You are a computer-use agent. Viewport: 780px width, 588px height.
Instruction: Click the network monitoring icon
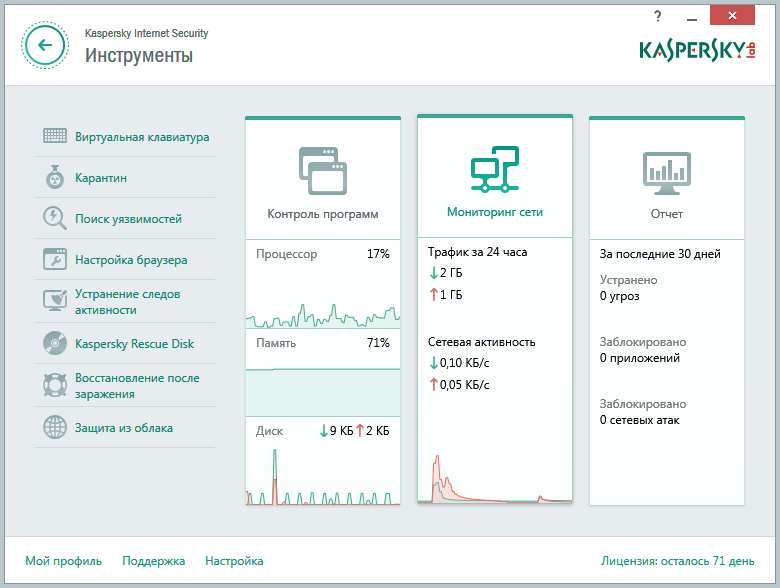pos(495,169)
